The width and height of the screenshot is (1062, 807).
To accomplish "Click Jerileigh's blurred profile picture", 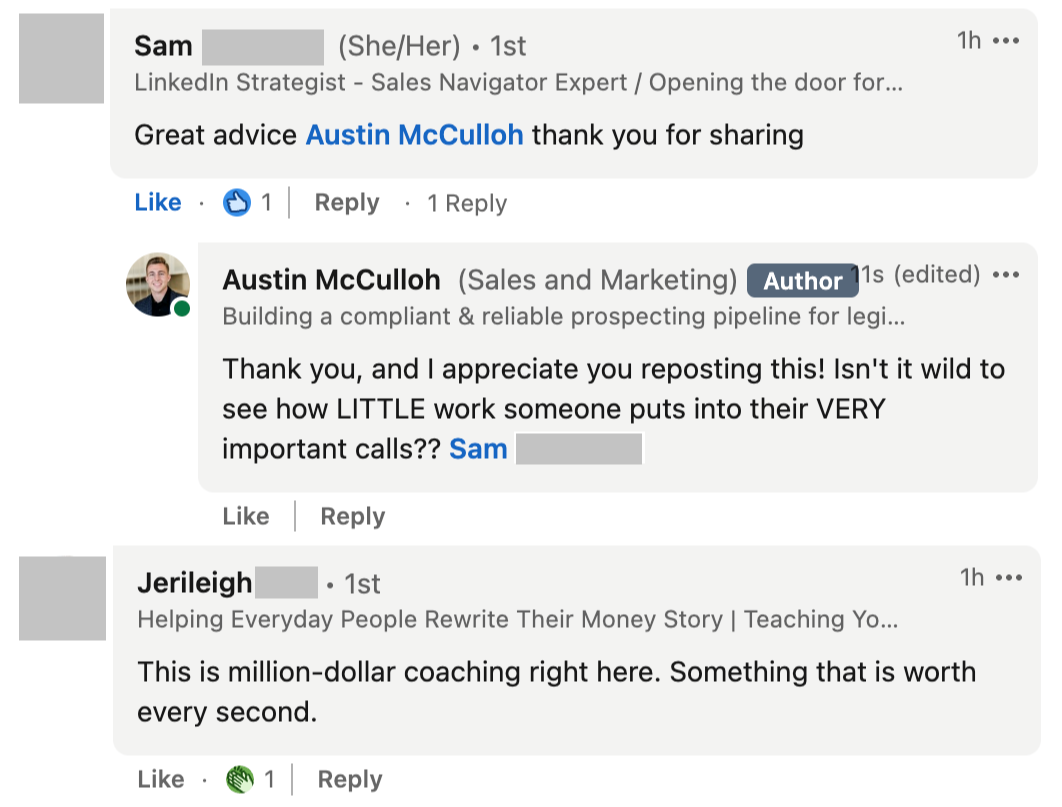I will [62, 598].
